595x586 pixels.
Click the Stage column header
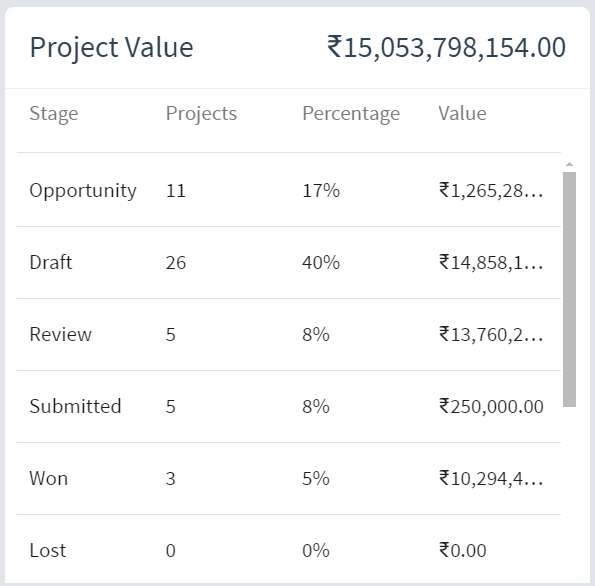[54, 113]
